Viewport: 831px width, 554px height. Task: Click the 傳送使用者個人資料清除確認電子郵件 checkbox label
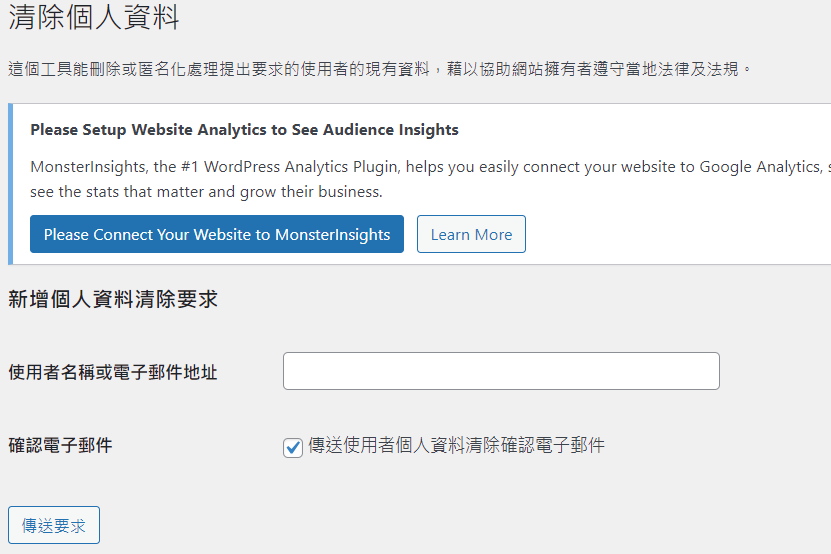(x=456, y=445)
